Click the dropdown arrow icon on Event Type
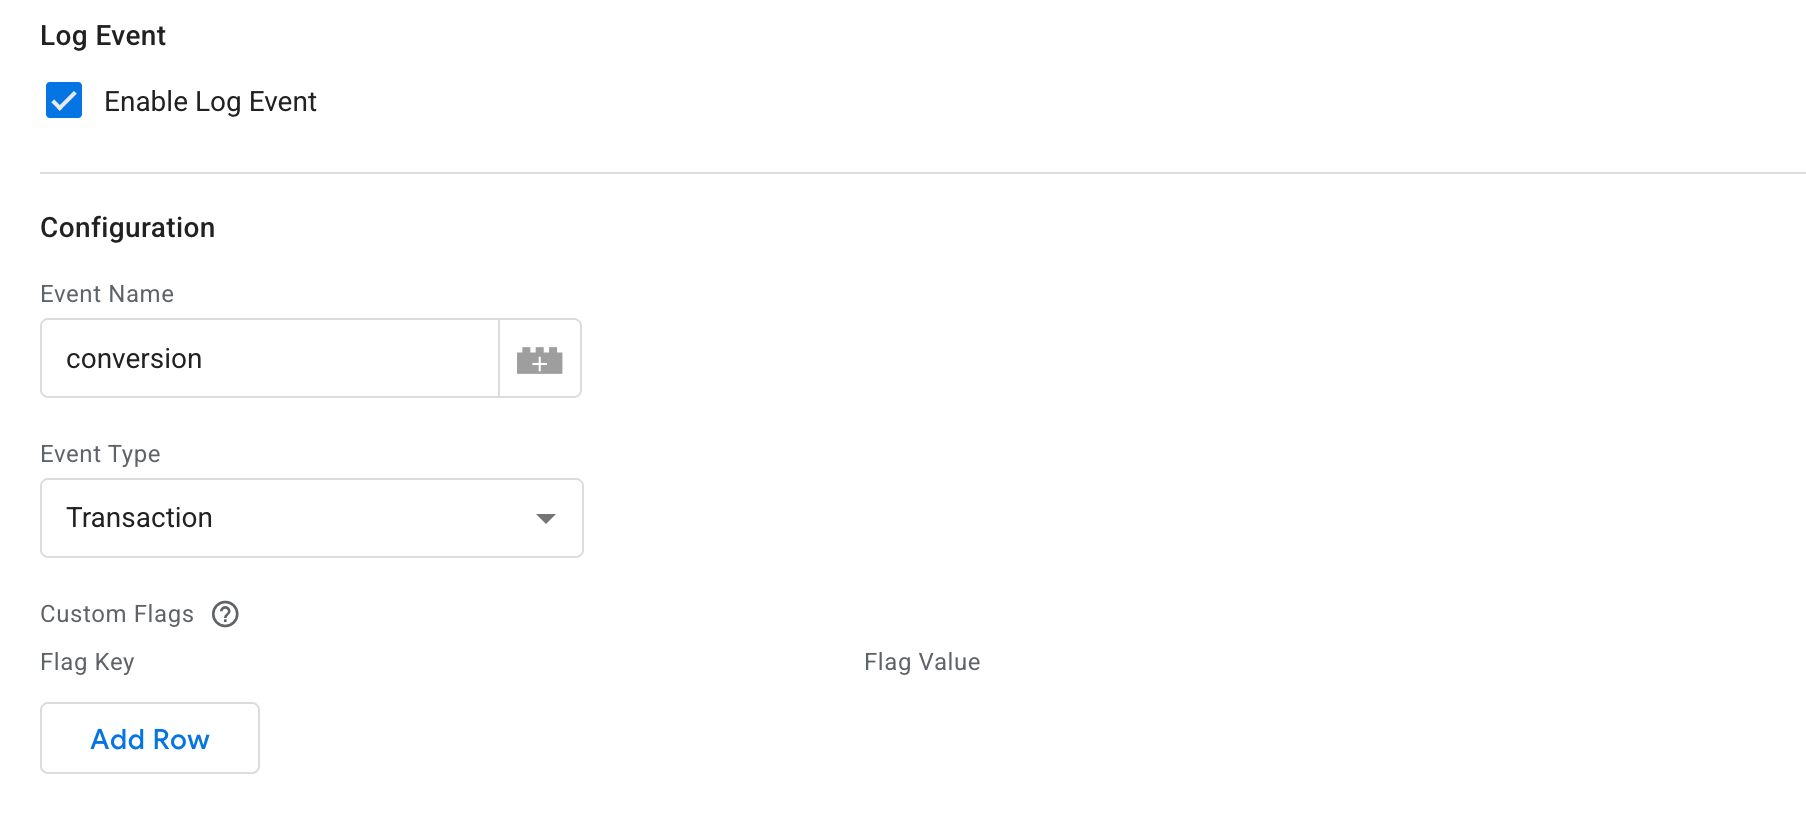The height and width of the screenshot is (822, 1806). [x=546, y=518]
